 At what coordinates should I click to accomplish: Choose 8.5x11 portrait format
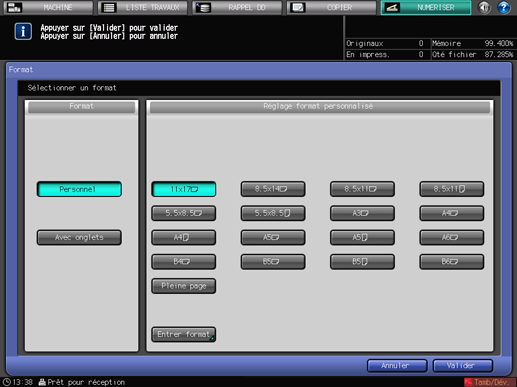[452, 189]
